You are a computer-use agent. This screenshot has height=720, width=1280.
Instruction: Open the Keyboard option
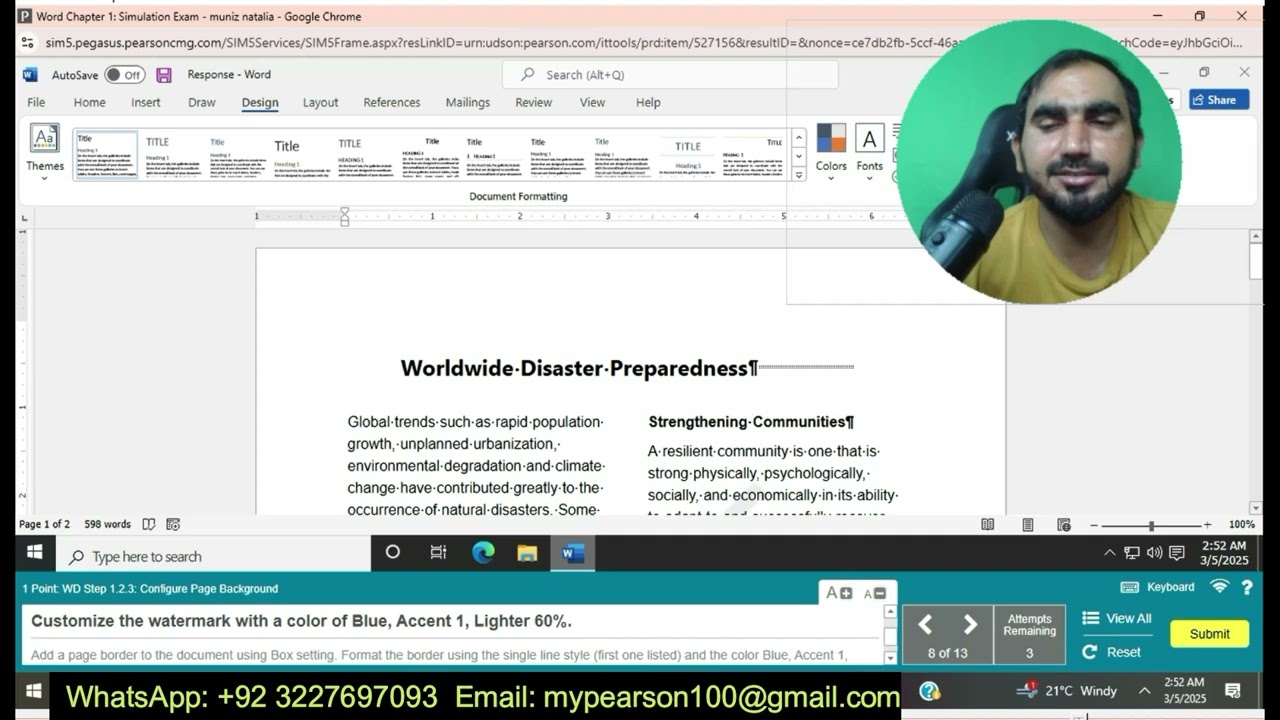tap(1158, 587)
